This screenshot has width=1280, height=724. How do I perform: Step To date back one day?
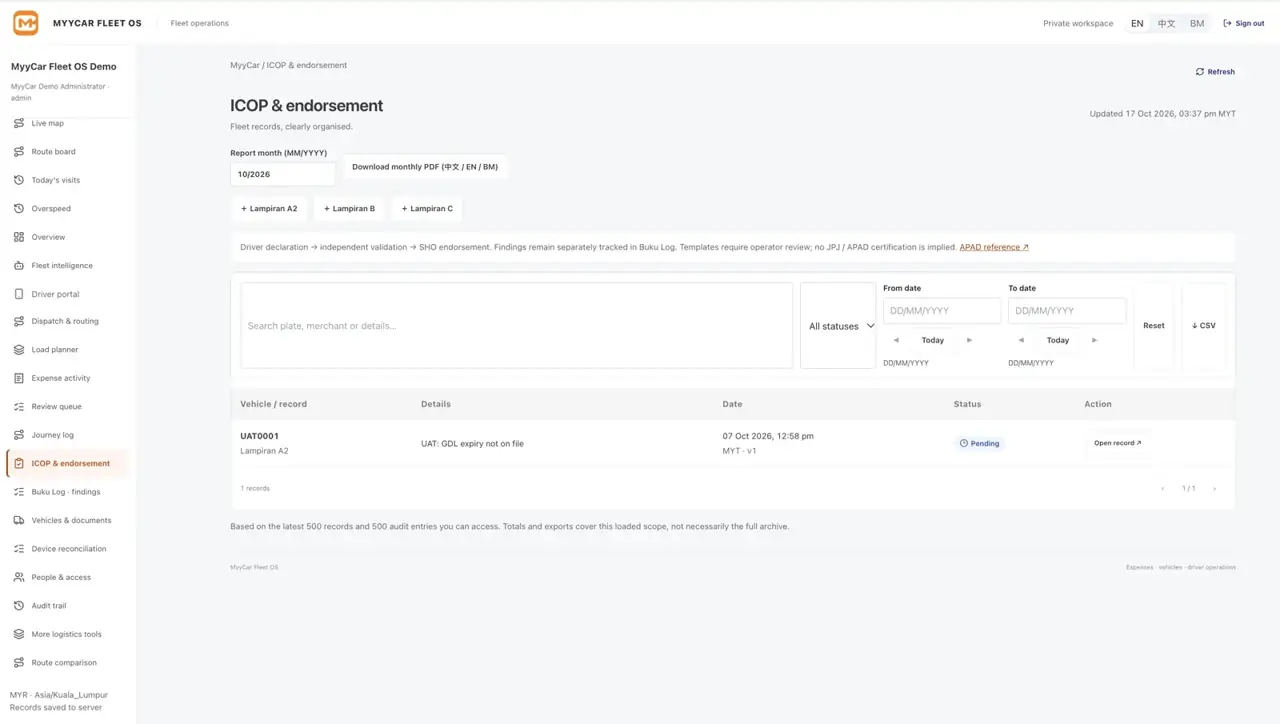point(1021,340)
